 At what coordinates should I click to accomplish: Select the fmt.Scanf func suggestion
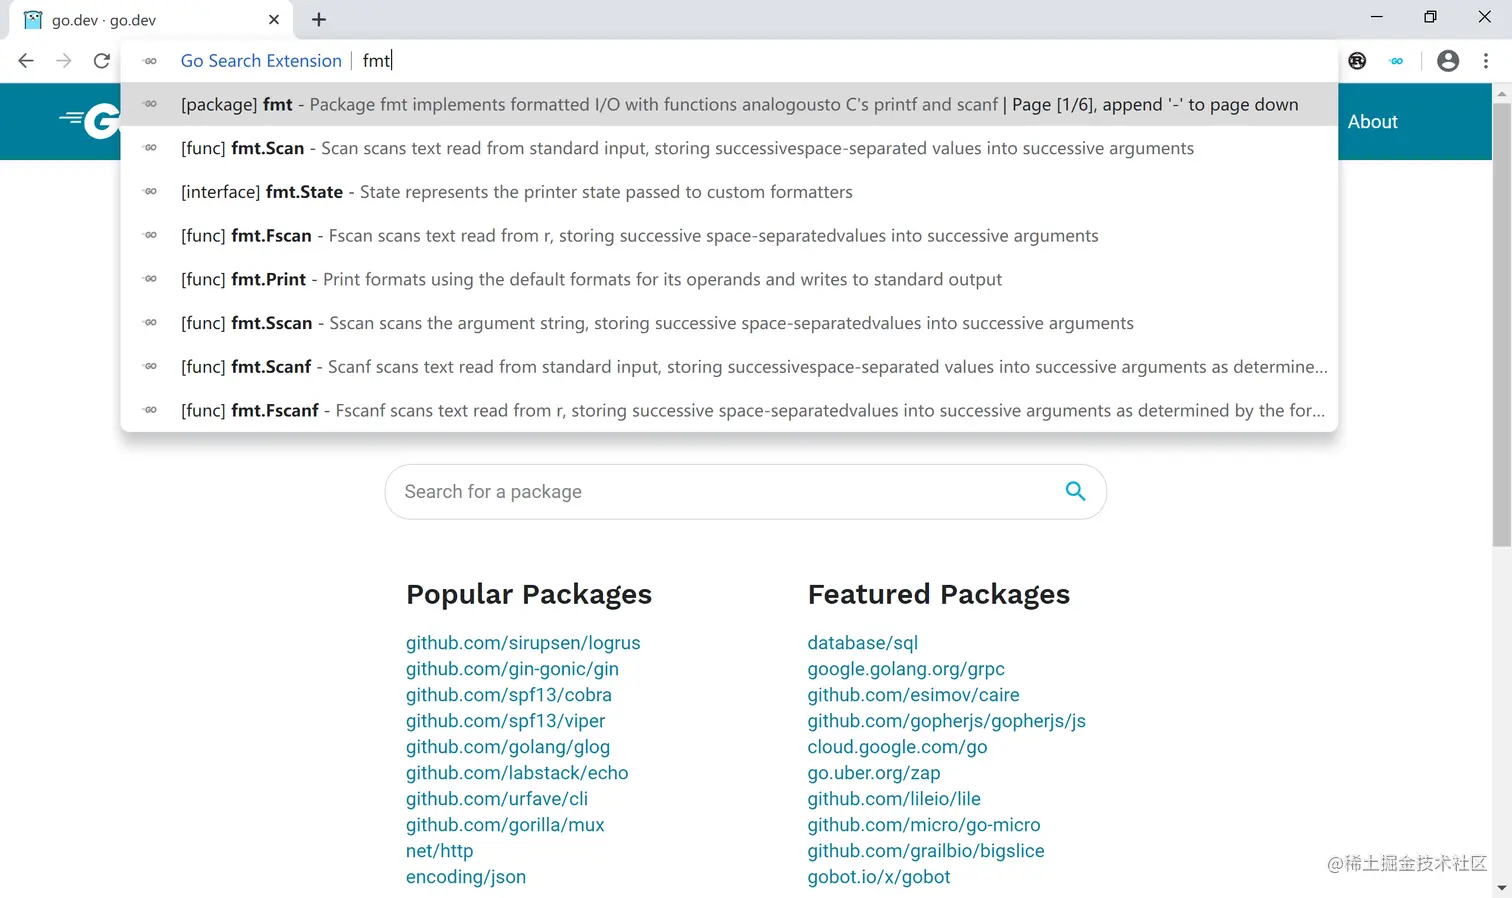[x=729, y=367]
